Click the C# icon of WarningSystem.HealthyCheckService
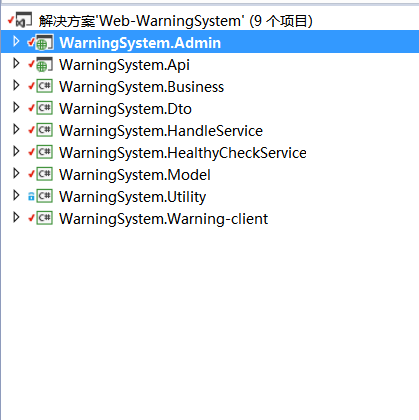 44,152
